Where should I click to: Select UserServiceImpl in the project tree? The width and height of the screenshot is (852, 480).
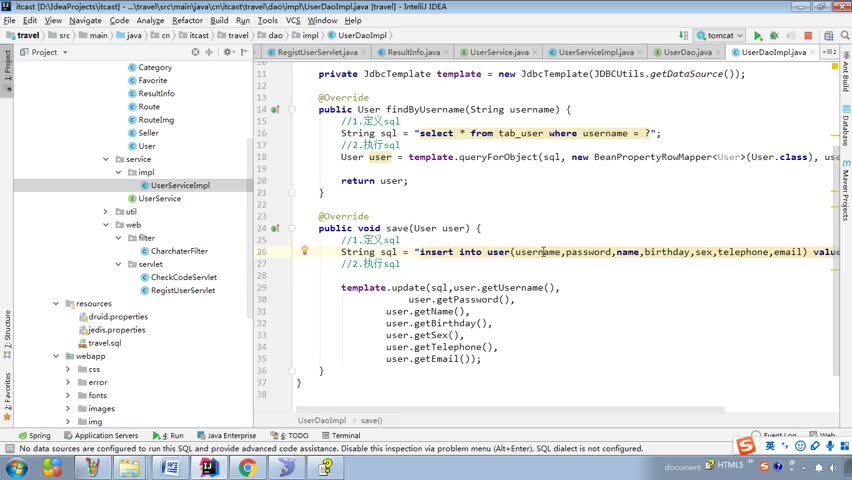coord(180,185)
